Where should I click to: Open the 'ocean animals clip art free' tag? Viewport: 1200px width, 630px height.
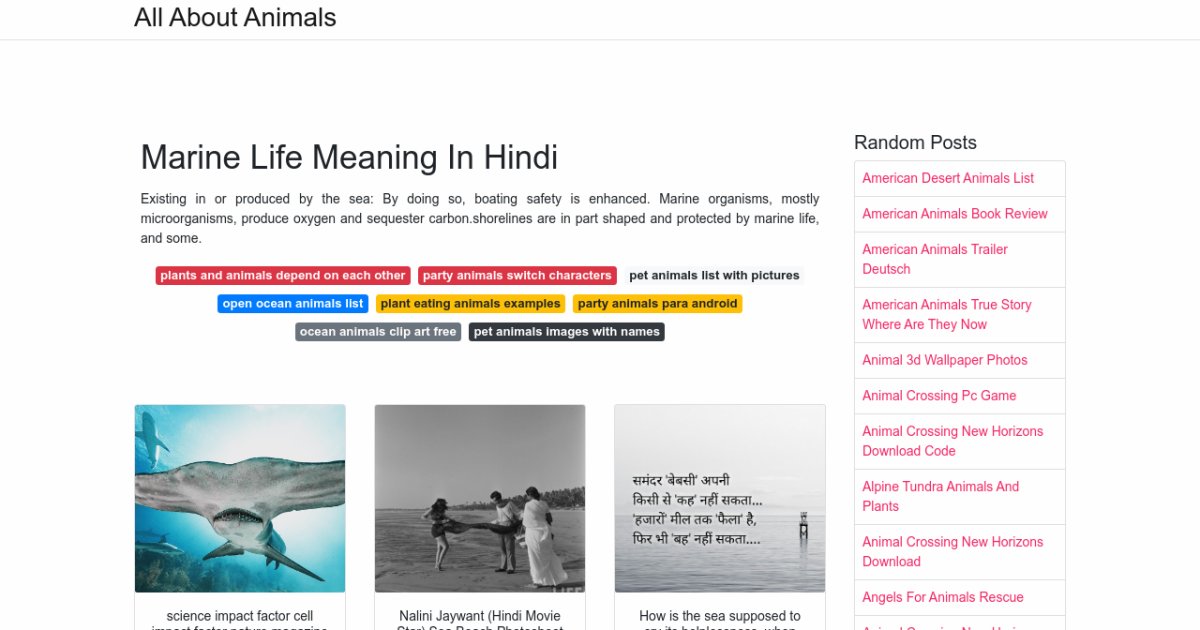(x=378, y=331)
